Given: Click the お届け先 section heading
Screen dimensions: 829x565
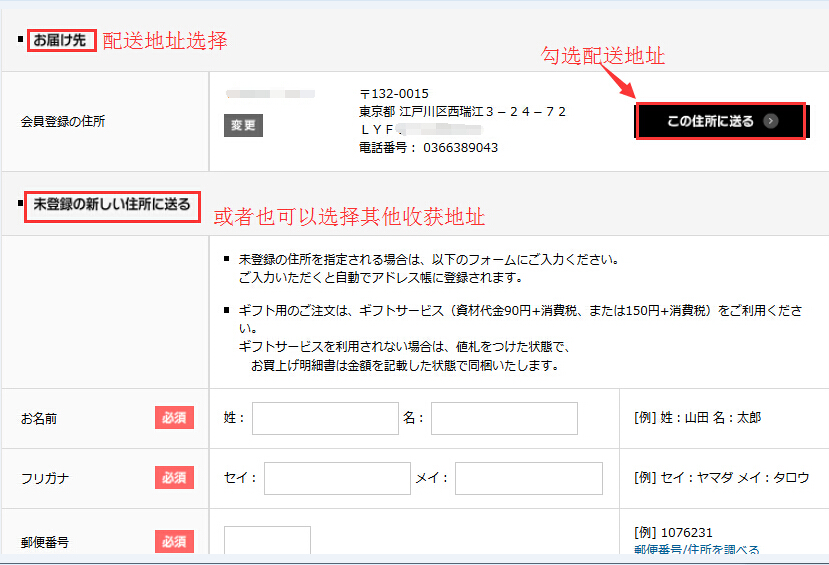Looking at the screenshot, I should coord(61,41).
